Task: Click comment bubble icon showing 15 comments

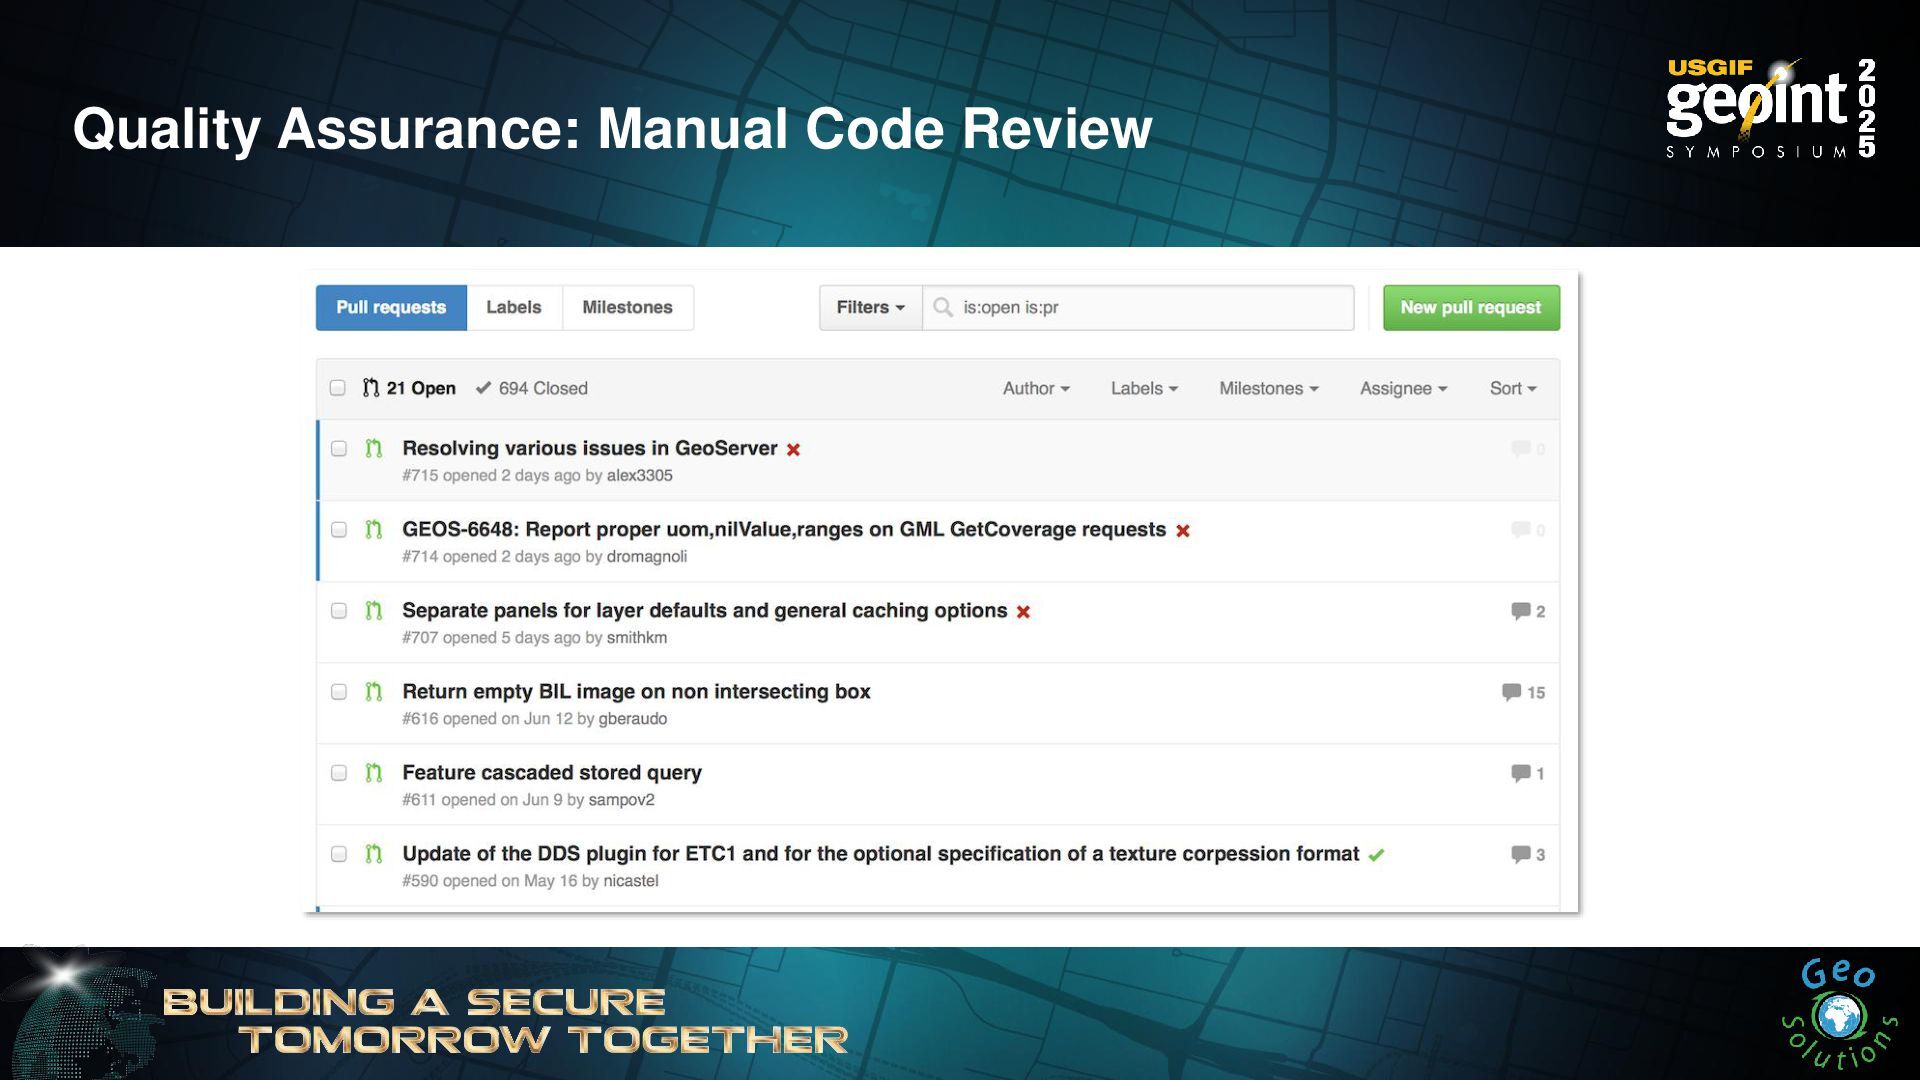Action: pyautogui.click(x=1511, y=692)
